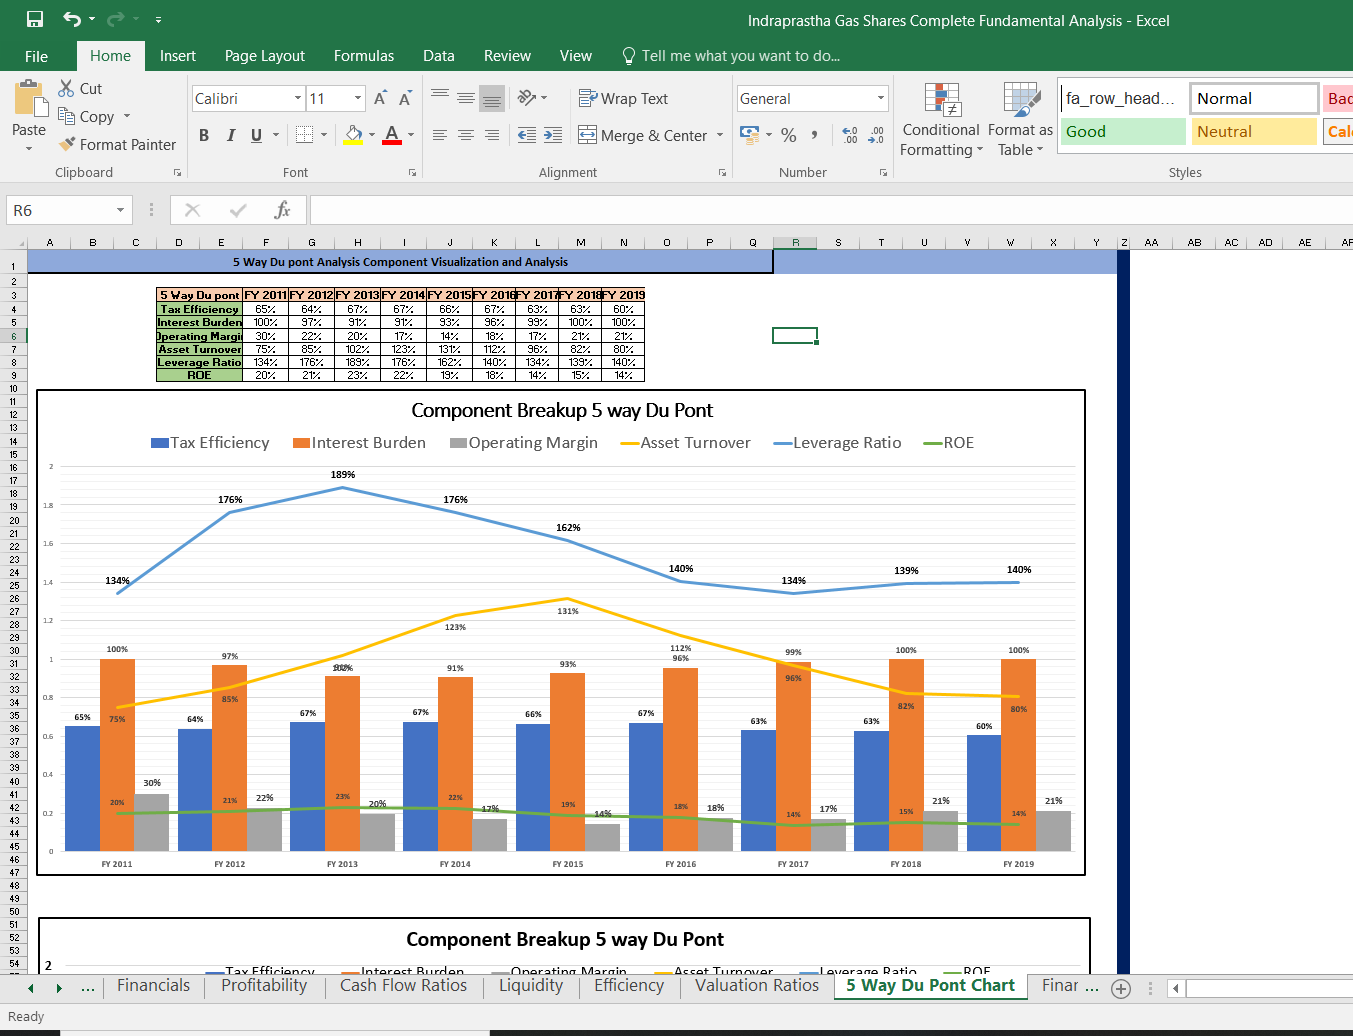Open the Calibri font name dropdown
The image size is (1353, 1036).
298,98
